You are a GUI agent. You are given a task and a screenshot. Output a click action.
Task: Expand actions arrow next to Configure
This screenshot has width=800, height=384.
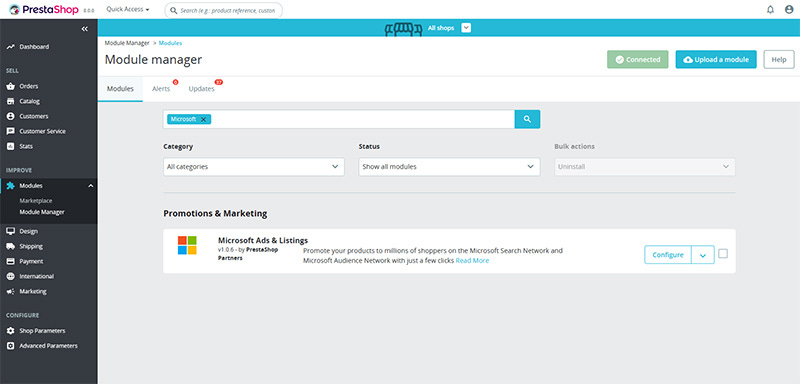coord(703,255)
